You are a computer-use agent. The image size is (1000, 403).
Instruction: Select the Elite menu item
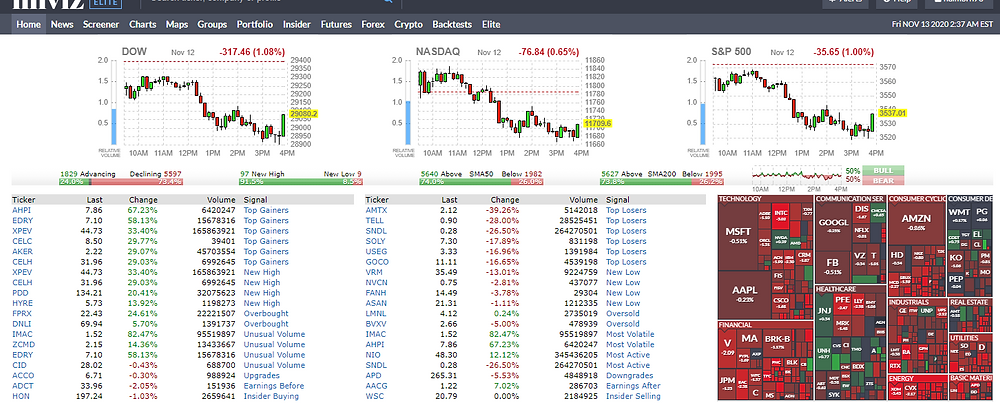(491, 24)
